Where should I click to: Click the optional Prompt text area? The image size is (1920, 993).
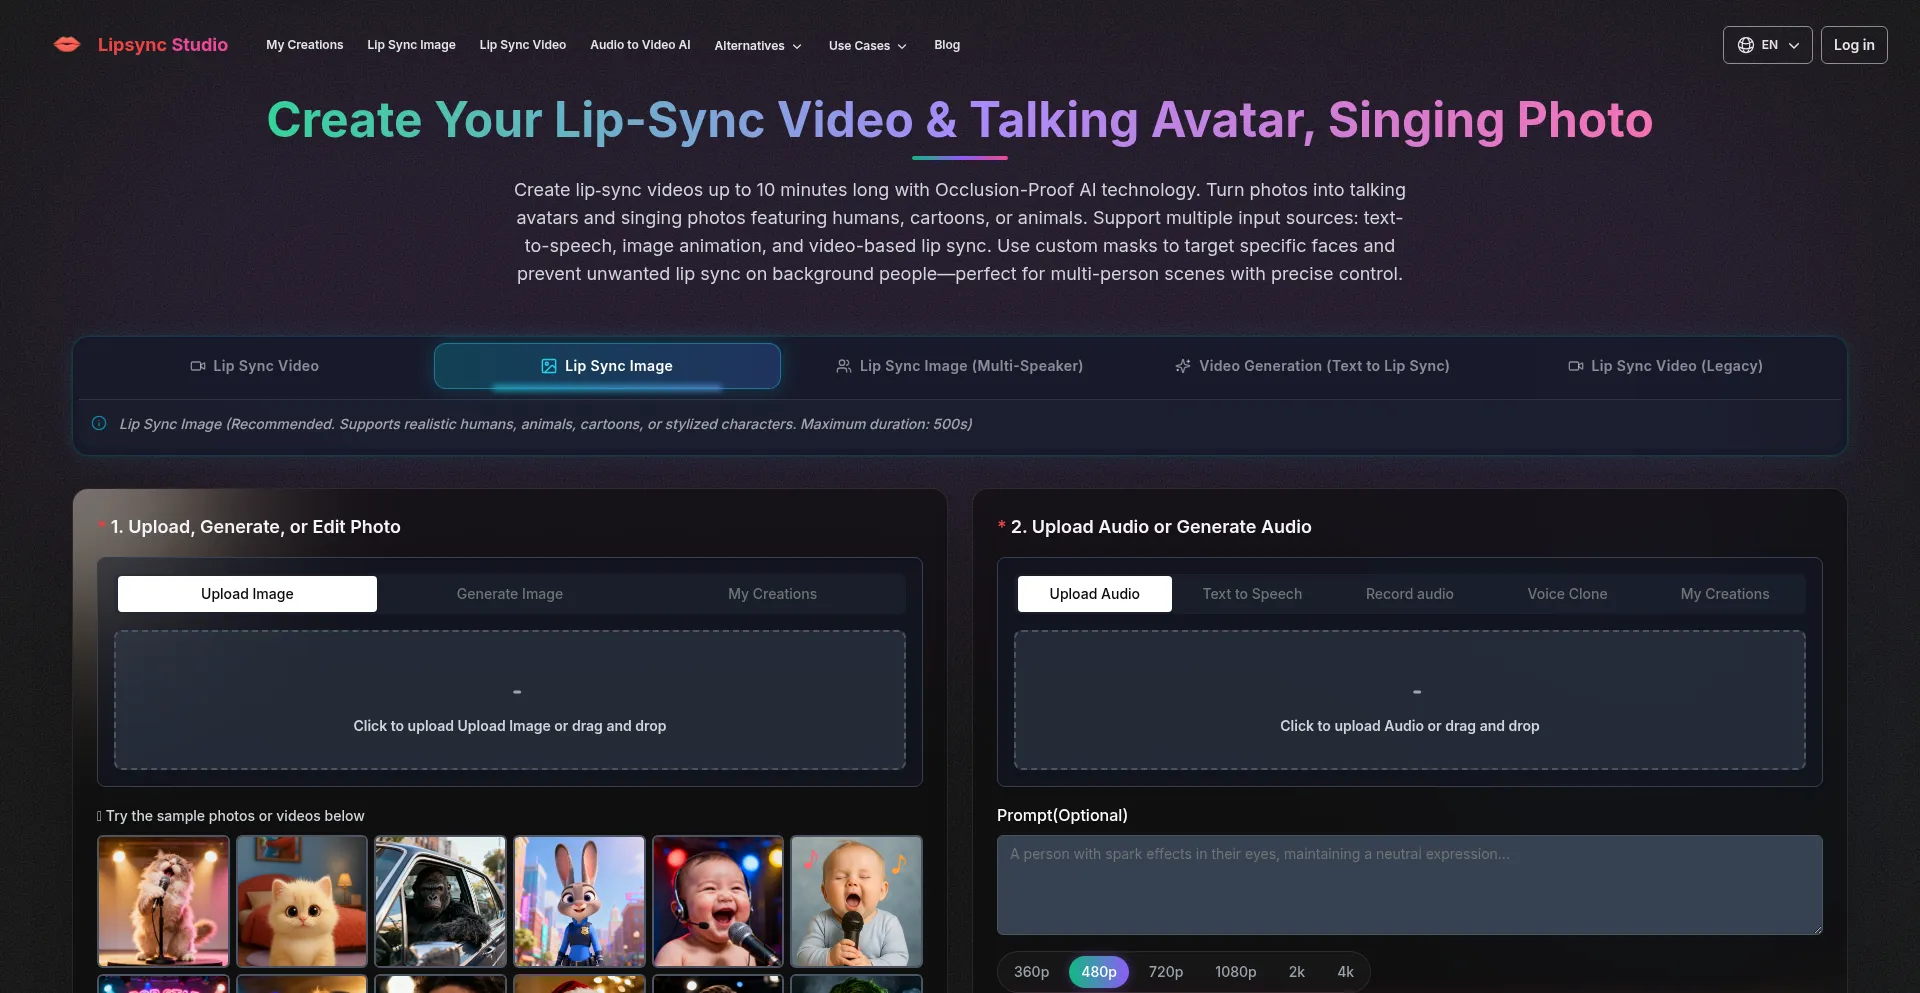(1410, 885)
